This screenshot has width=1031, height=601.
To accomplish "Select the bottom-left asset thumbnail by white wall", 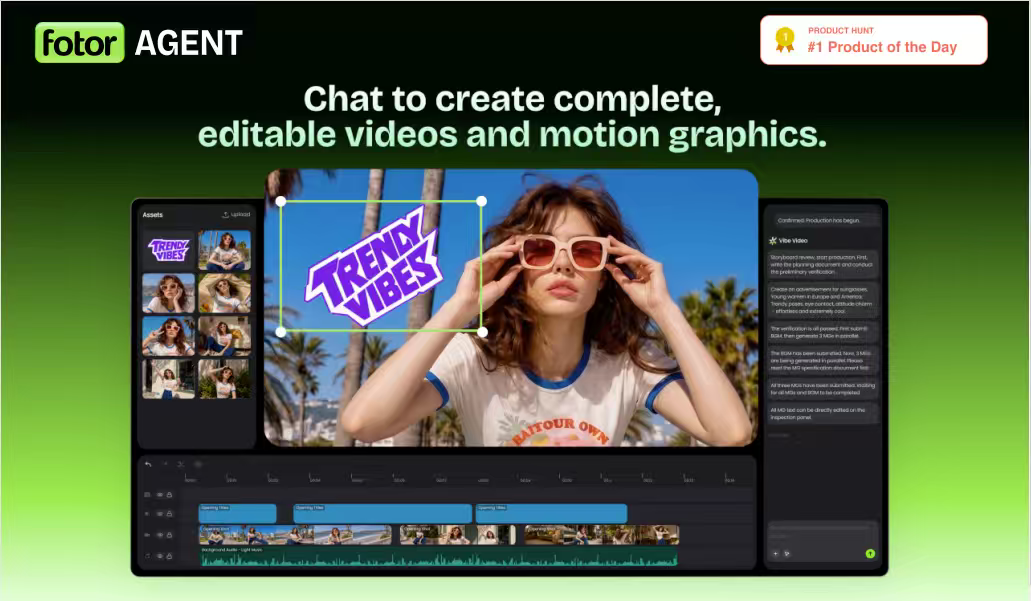I will point(169,379).
